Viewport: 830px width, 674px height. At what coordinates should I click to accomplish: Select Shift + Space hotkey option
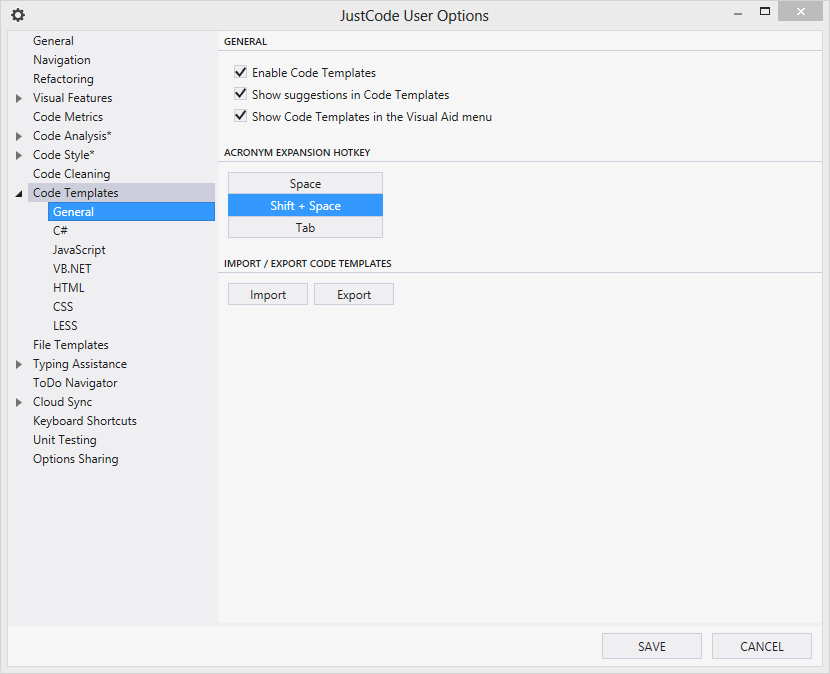pyautogui.click(x=305, y=205)
